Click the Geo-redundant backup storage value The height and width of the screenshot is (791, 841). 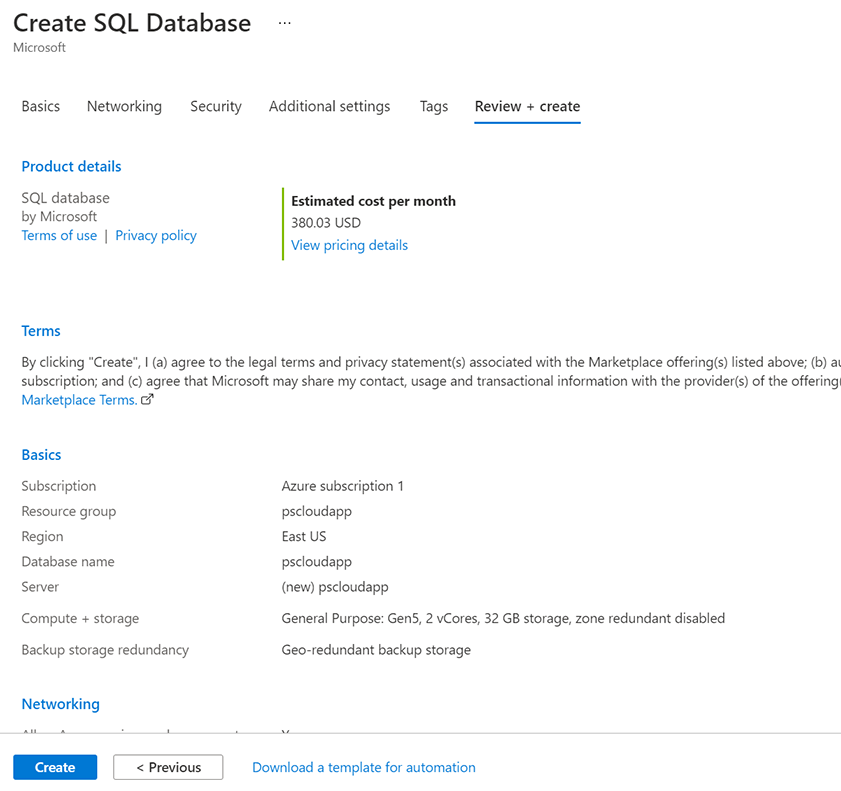click(376, 650)
